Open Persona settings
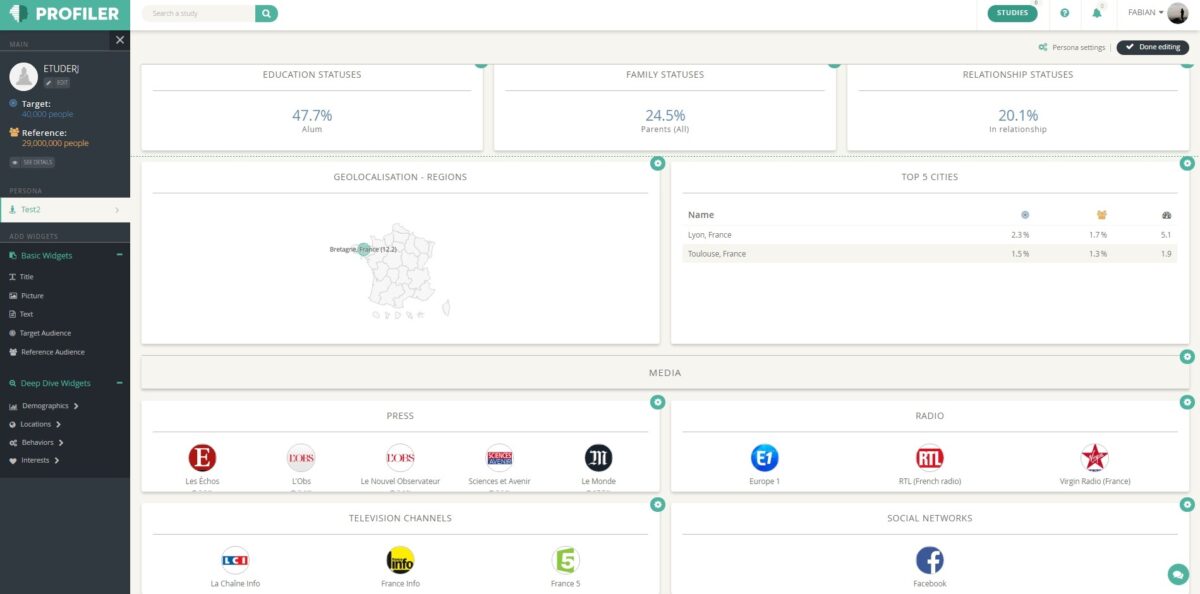 tap(1072, 47)
